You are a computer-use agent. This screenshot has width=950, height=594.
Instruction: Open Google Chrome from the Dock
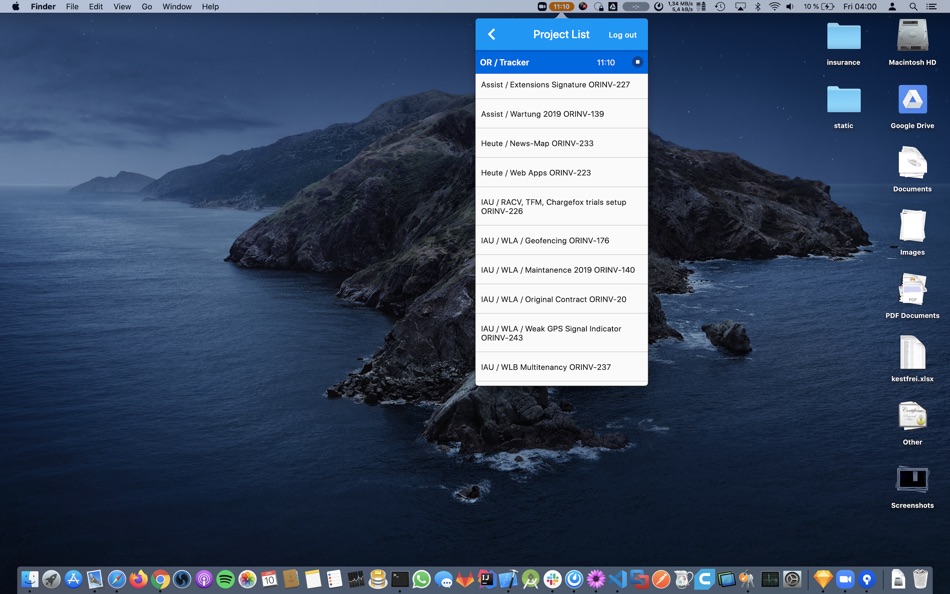coord(161,579)
